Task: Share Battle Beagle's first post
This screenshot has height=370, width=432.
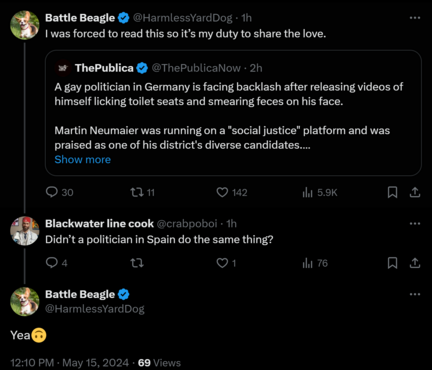Action: pyautogui.click(x=415, y=192)
